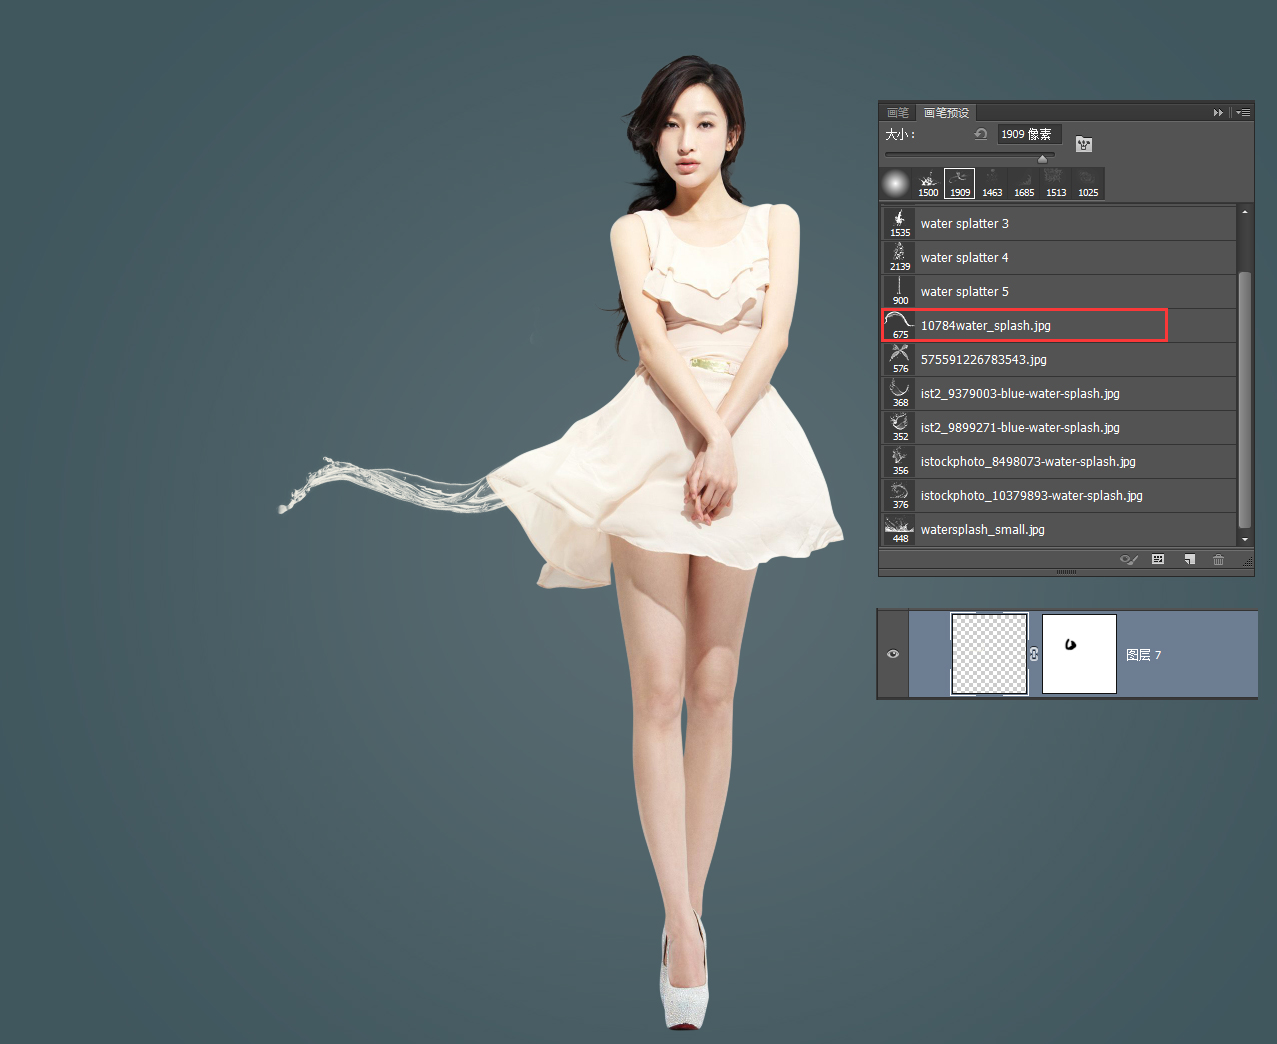
Task: Select the 图层 7 layer mask thumbnail
Action: 1079,654
